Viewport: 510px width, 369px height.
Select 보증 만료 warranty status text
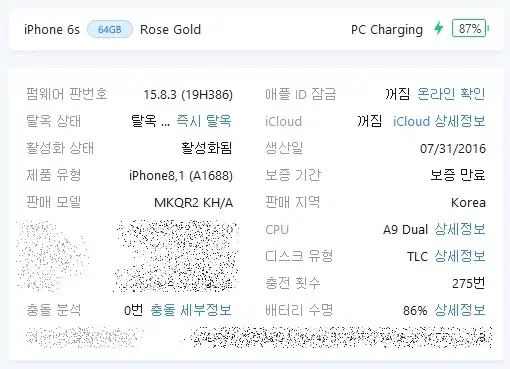458,175
